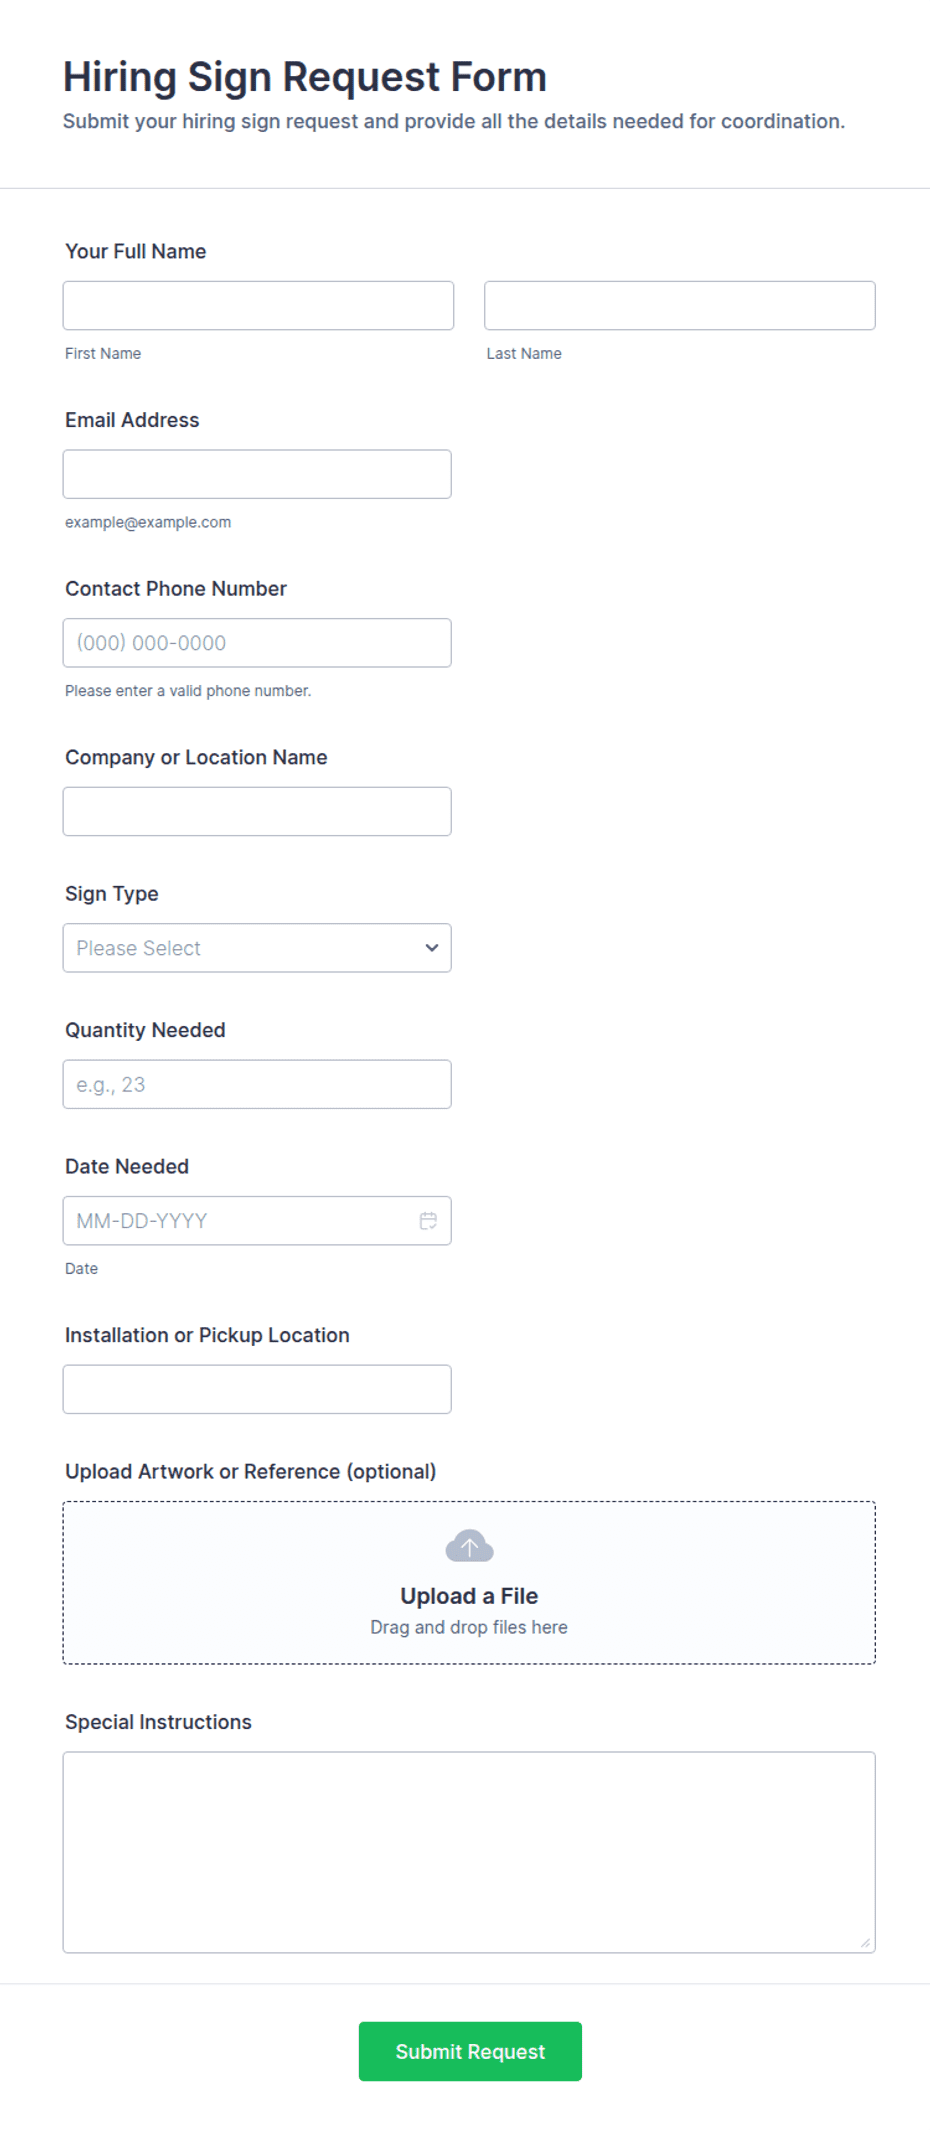This screenshot has height=2130, width=930.
Task: Click the Your Full Name label
Action: pyautogui.click(x=136, y=251)
